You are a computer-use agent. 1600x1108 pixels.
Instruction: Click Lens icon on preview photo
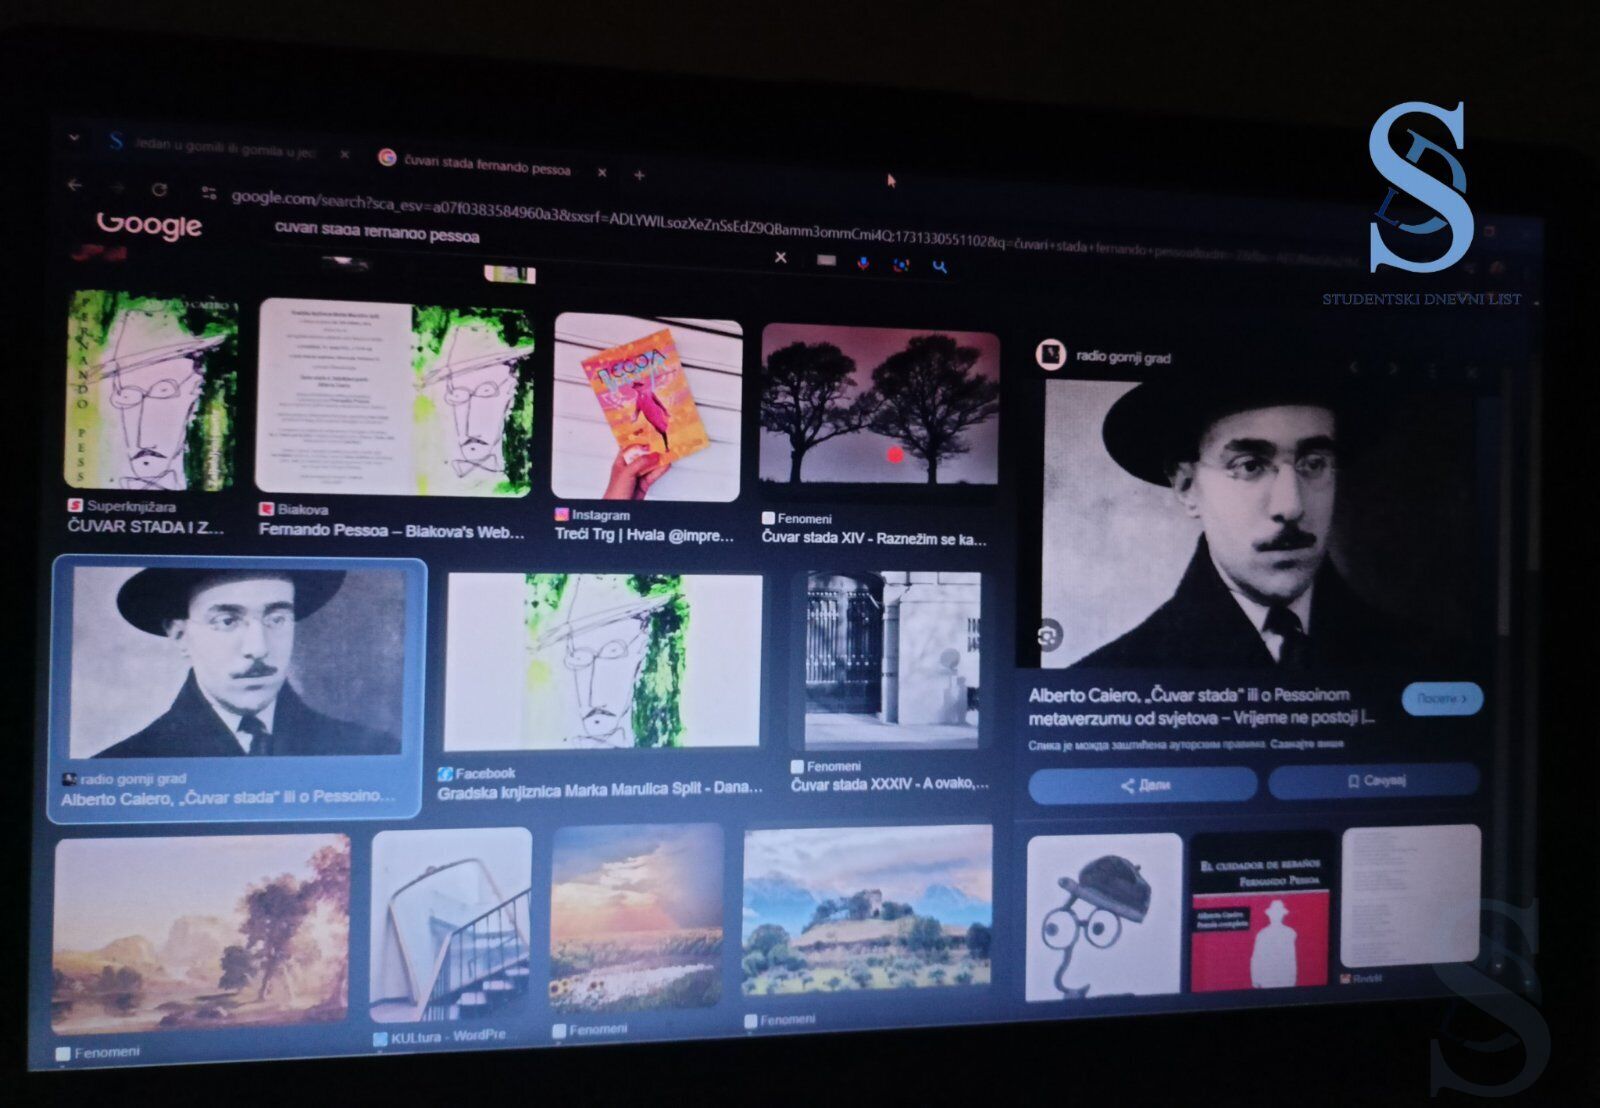(1049, 635)
